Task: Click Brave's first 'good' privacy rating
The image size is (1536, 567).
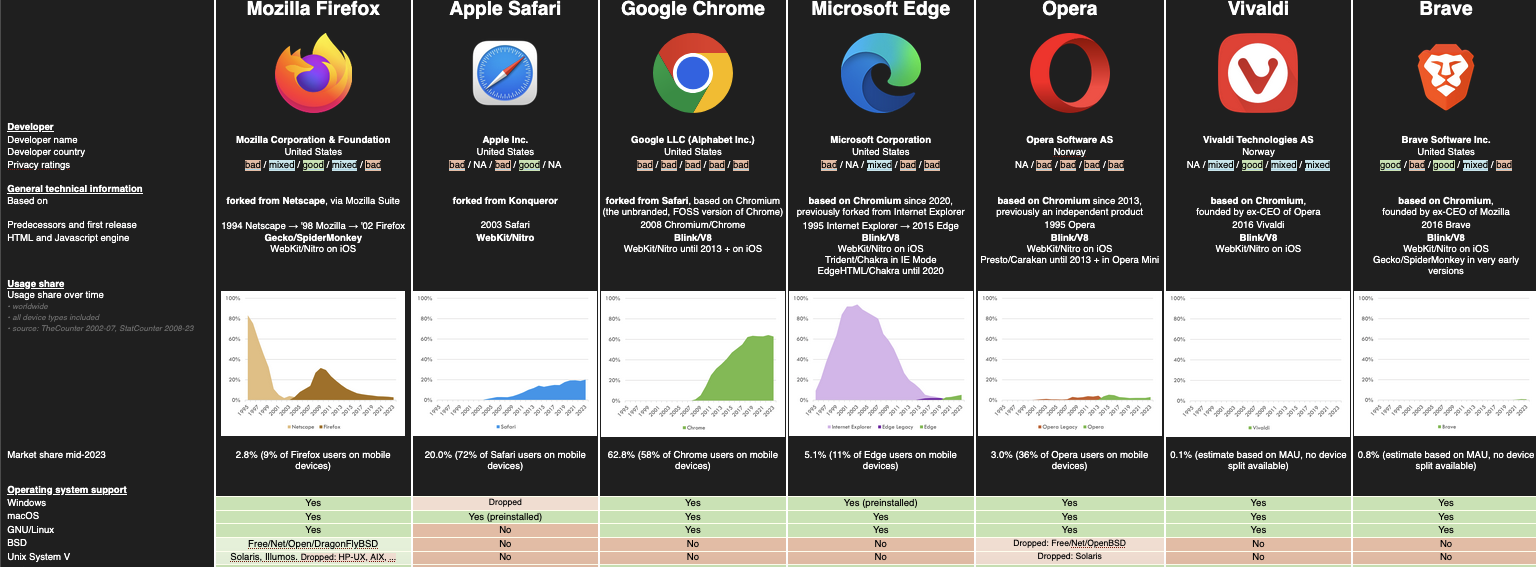Action: (x=1389, y=165)
